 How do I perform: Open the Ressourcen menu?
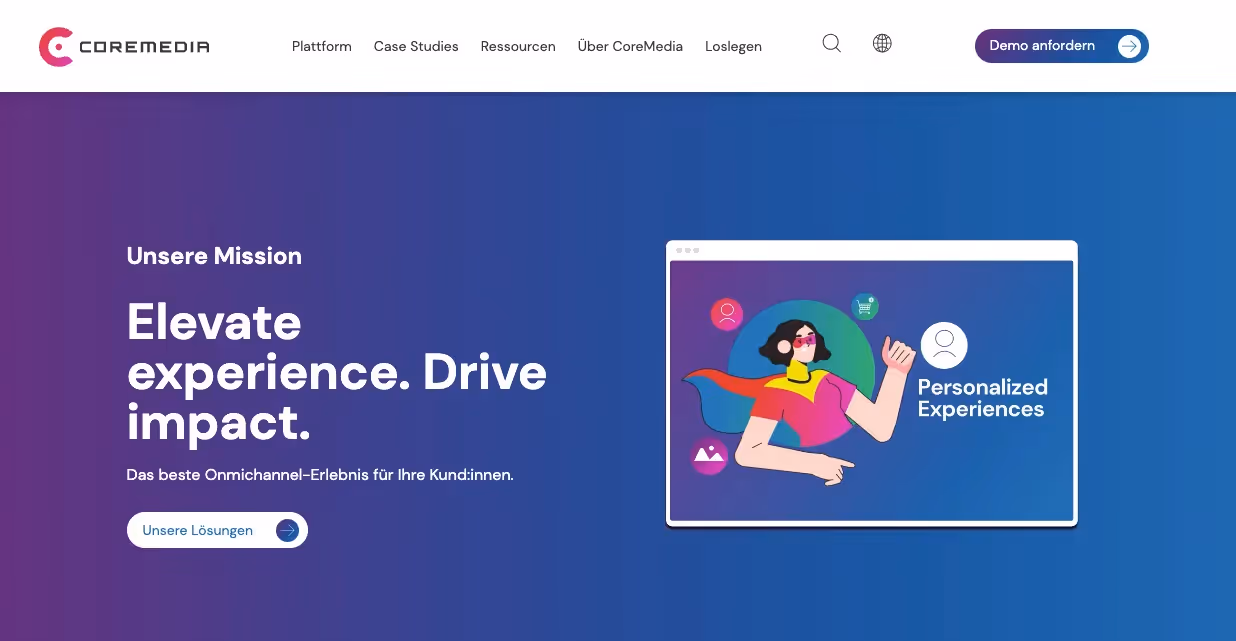pyautogui.click(x=518, y=46)
